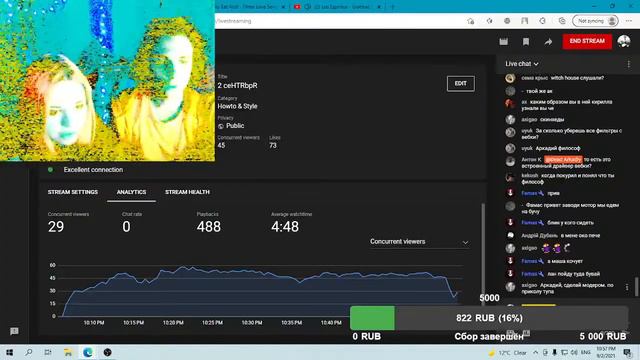
Task: Click the emoji chat message from asigao
Action: tap(555, 248)
